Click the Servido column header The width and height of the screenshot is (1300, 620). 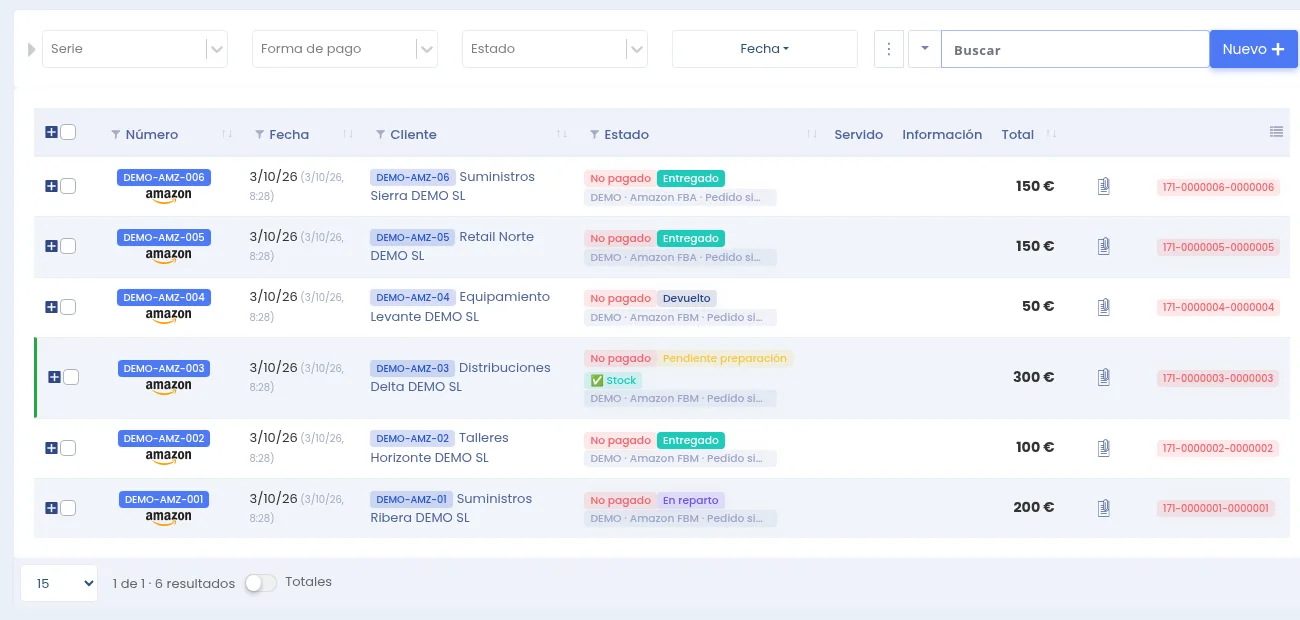click(859, 134)
